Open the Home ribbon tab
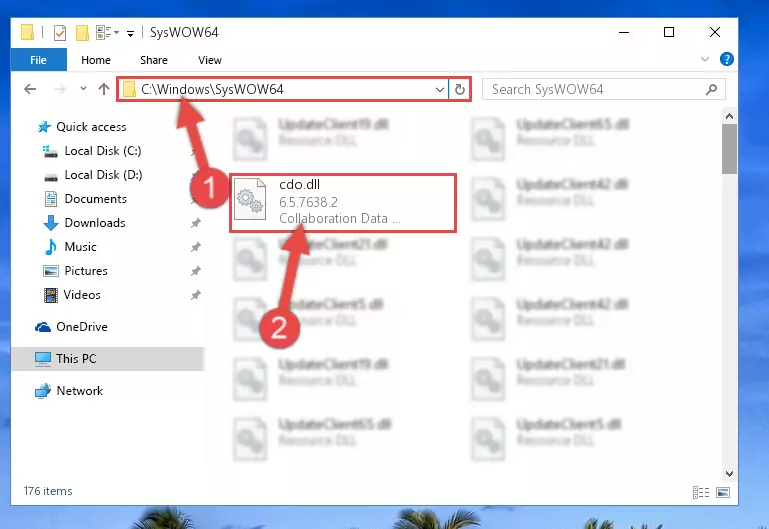769x529 pixels. tap(96, 60)
